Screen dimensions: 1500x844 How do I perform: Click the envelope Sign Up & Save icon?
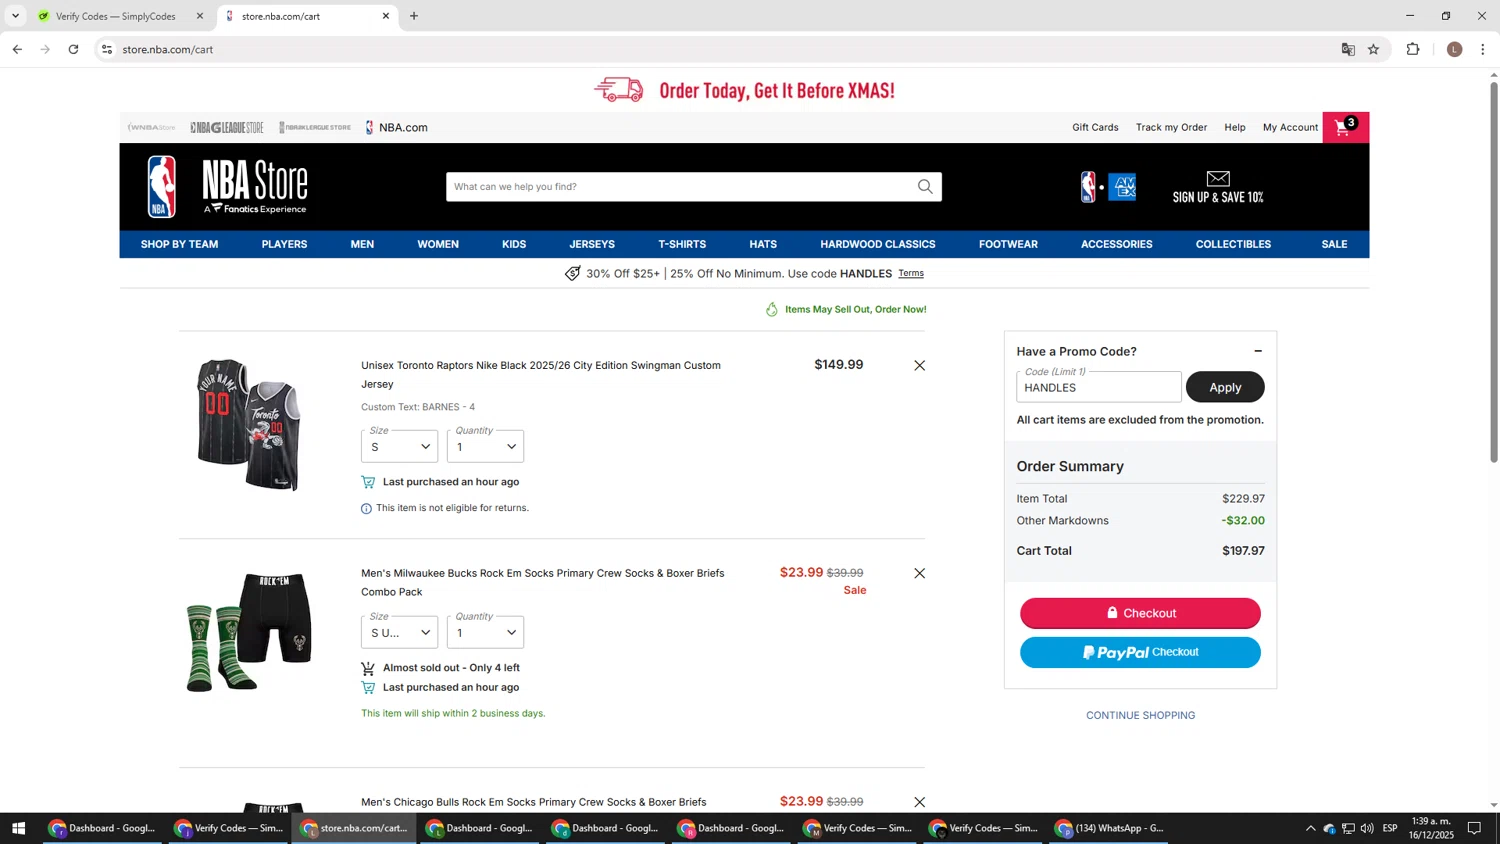tap(1218, 178)
